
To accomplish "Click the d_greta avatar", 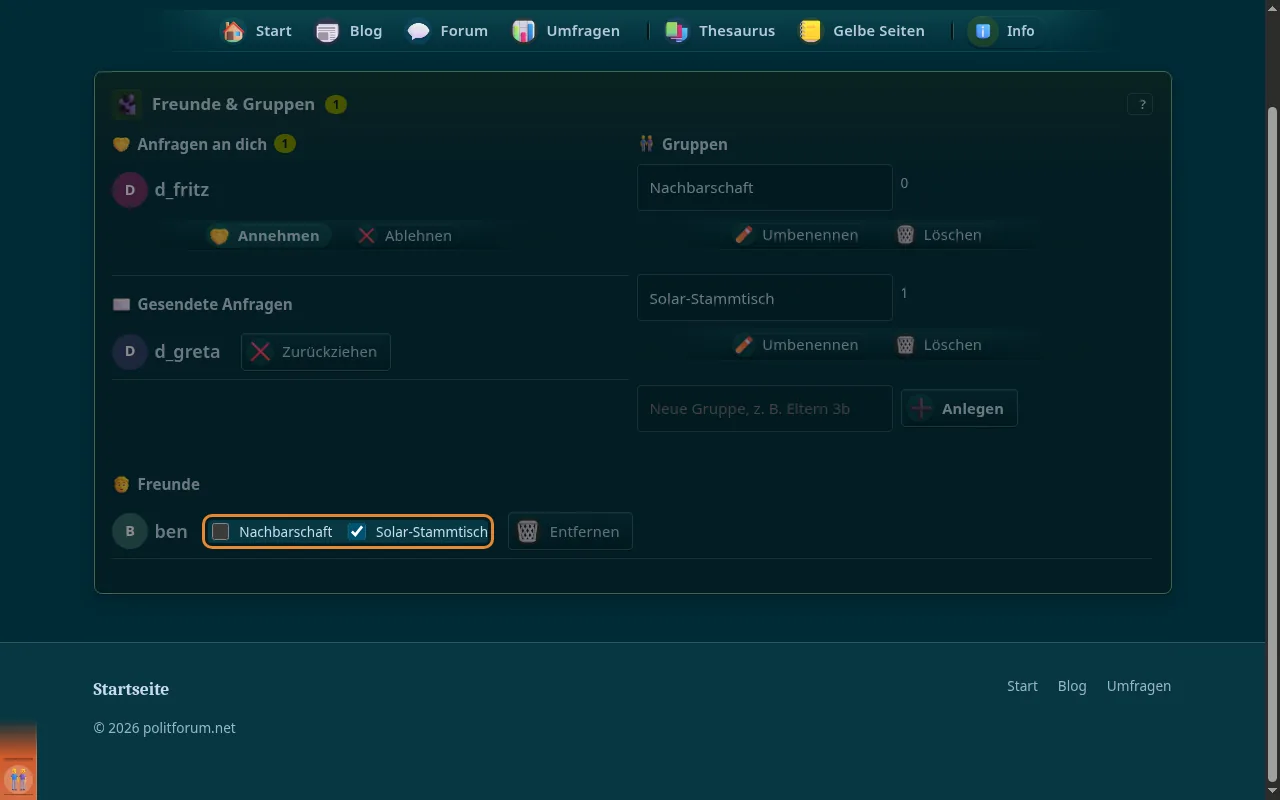I will (x=130, y=352).
